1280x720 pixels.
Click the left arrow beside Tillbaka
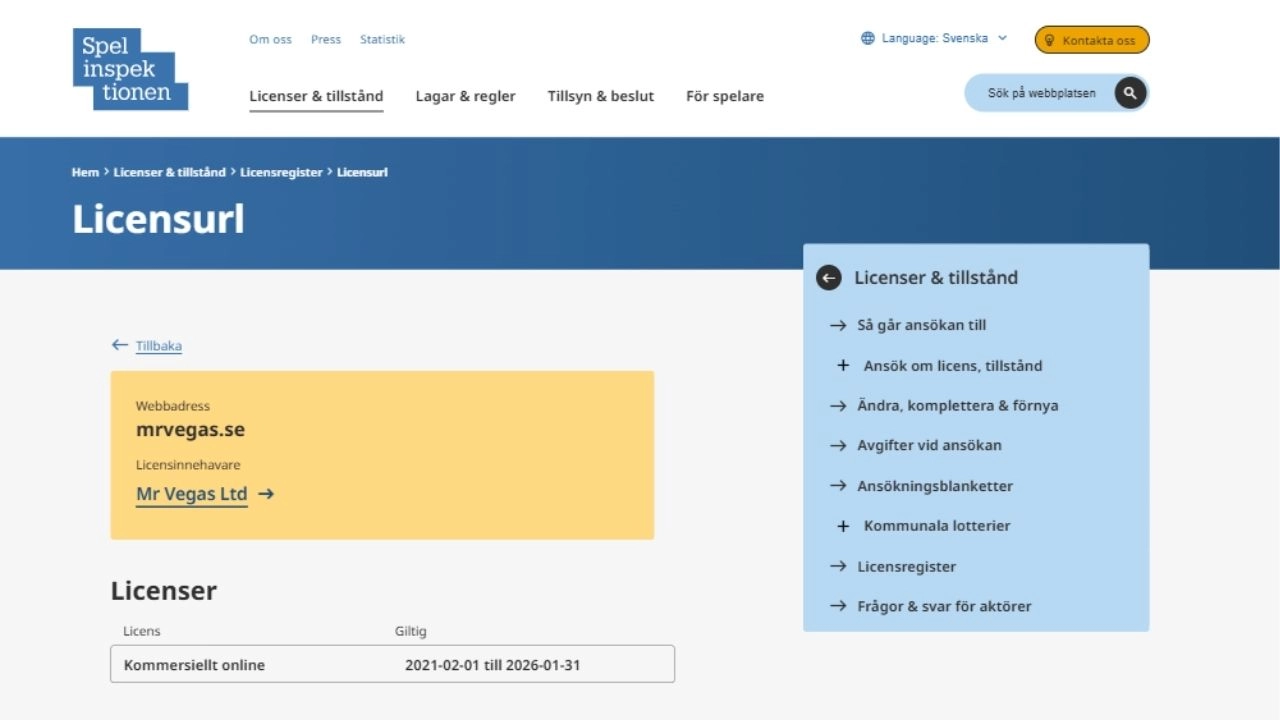(x=120, y=345)
